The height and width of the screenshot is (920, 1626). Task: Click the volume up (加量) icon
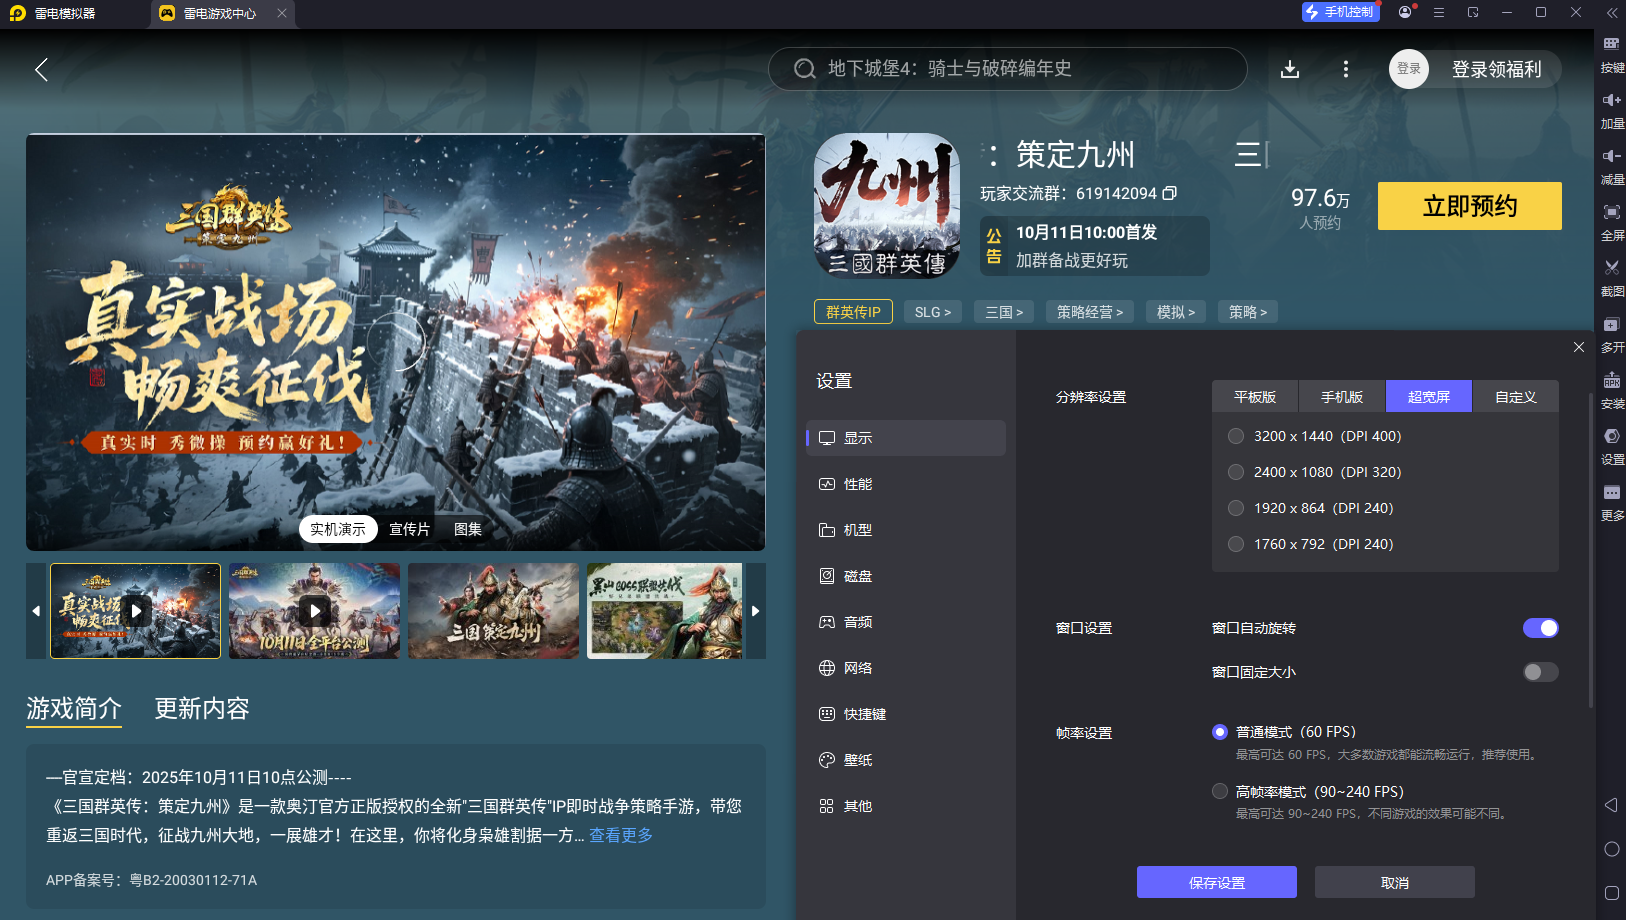click(x=1611, y=100)
